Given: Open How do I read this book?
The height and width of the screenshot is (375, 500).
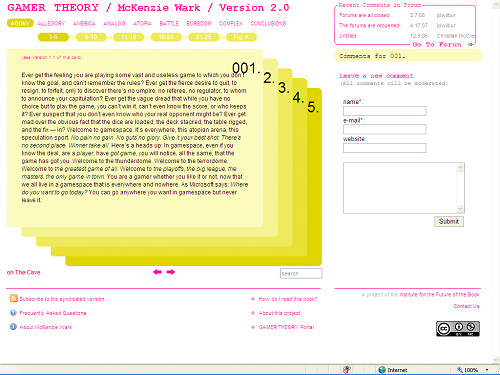Looking at the screenshot, I should coord(288,299).
